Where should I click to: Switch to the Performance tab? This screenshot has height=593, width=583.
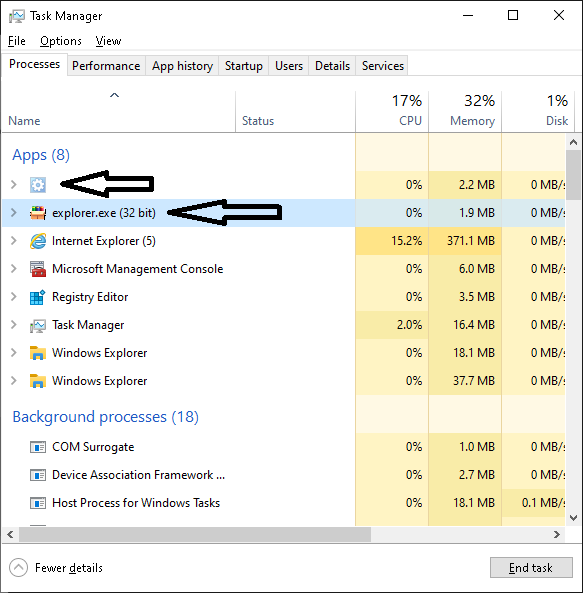click(106, 66)
